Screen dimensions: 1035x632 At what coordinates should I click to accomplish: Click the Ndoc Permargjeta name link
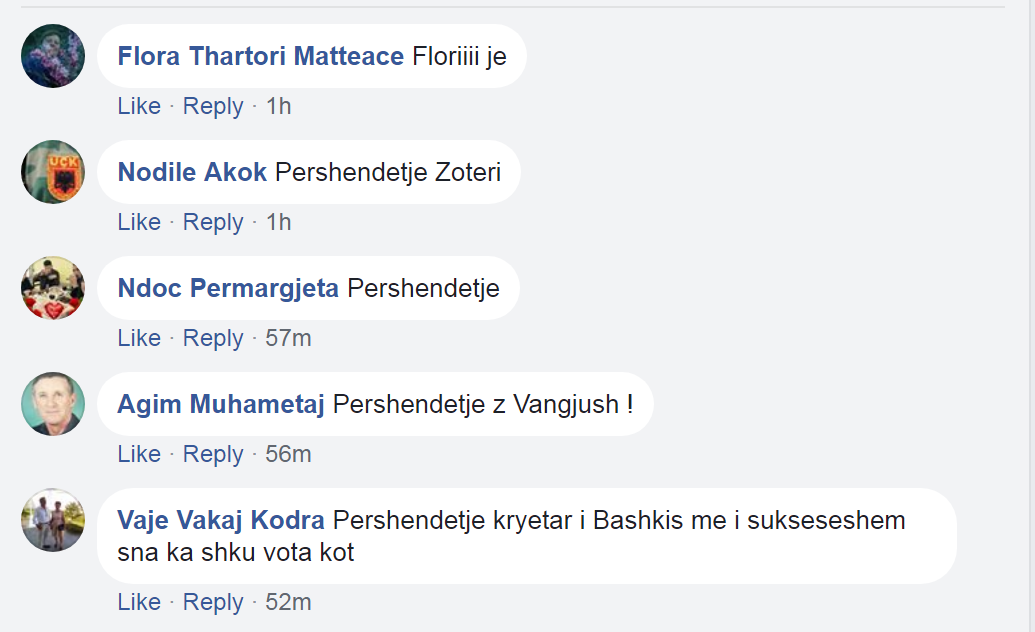pos(228,289)
